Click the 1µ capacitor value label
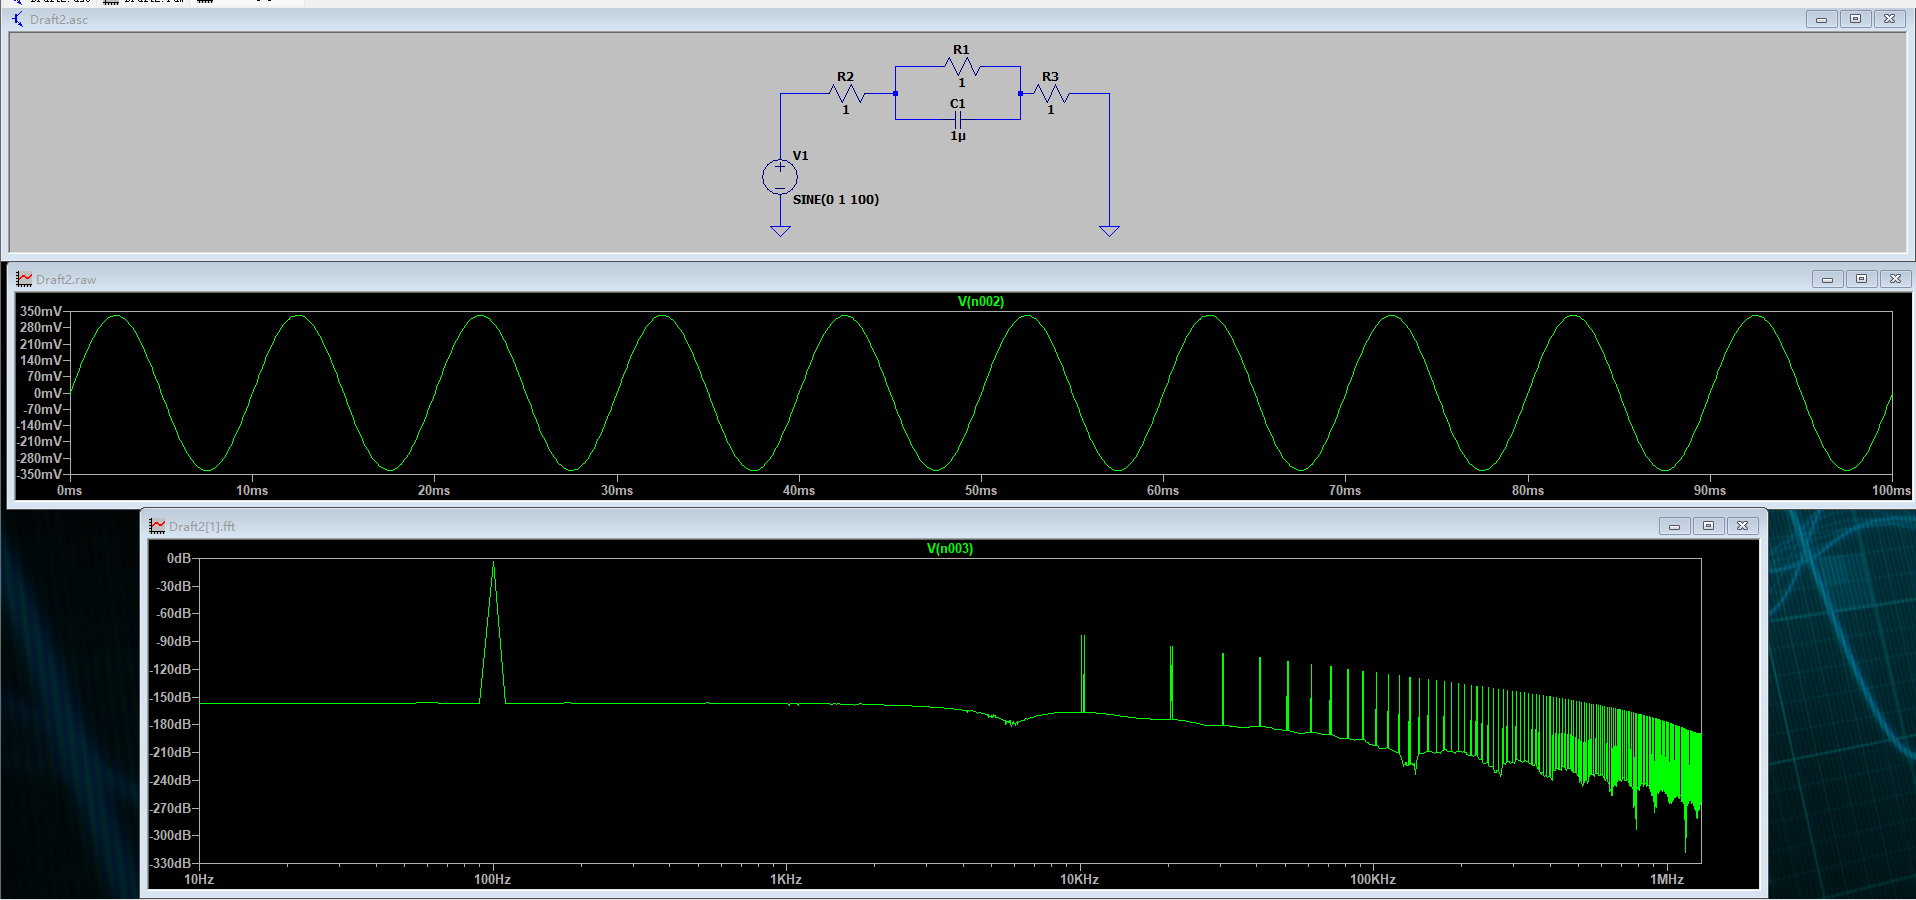The height and width of the screenshot is (900, 1916). 958,136
